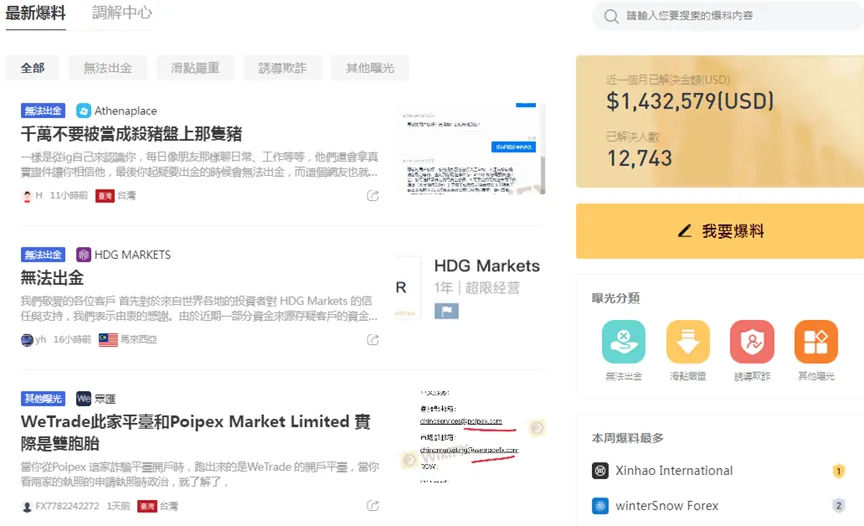Screen dimensions: 864x526
Task: Open the 誘導欺詐 red shield icon
Action: [752, 341]
